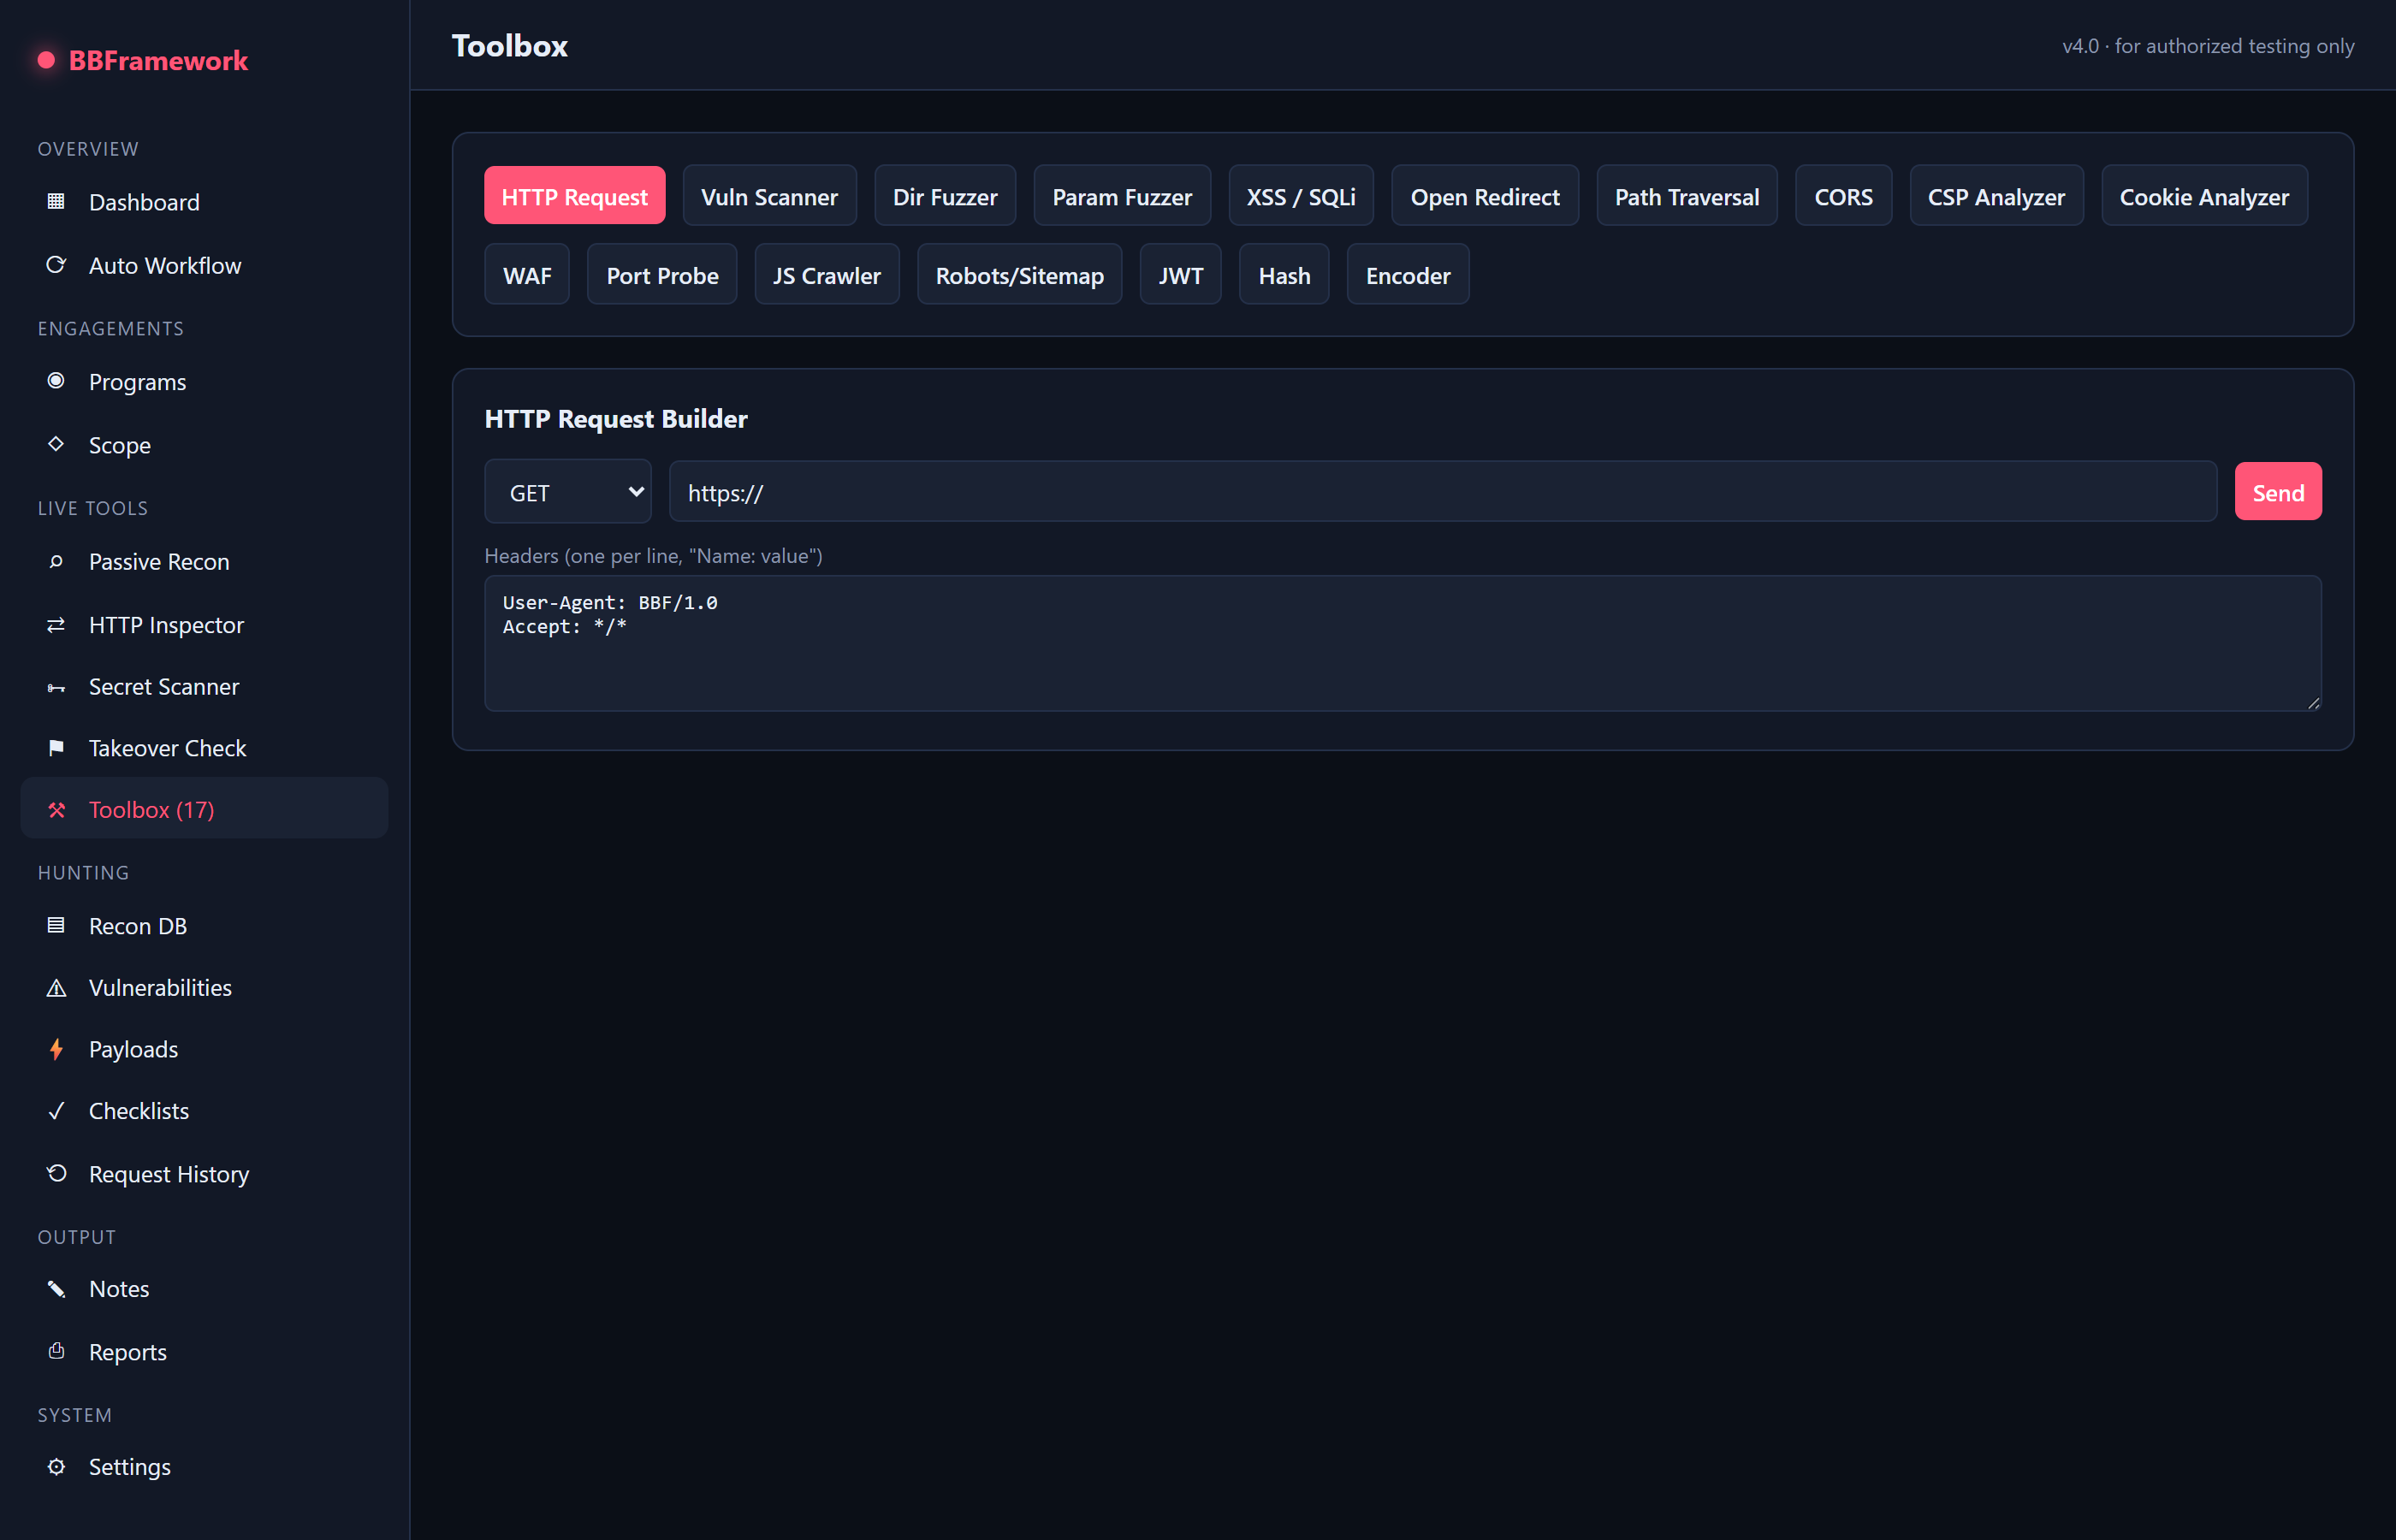Image resolution: width=2396 pixels, height=1540 pixels.
Task: Navigate to Takeover Check
Action: click(204, 747)
